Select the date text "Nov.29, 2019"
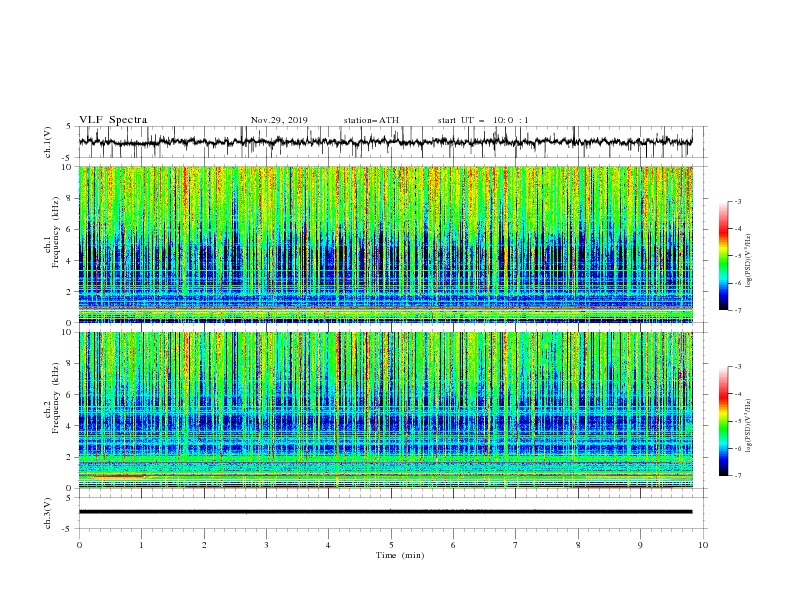The width and height of the screenshot is (792, 612). pos(279,120)
